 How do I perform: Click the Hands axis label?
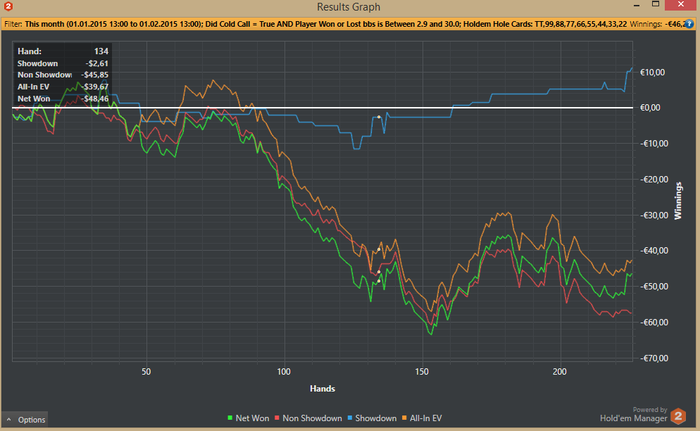[322, 389]
